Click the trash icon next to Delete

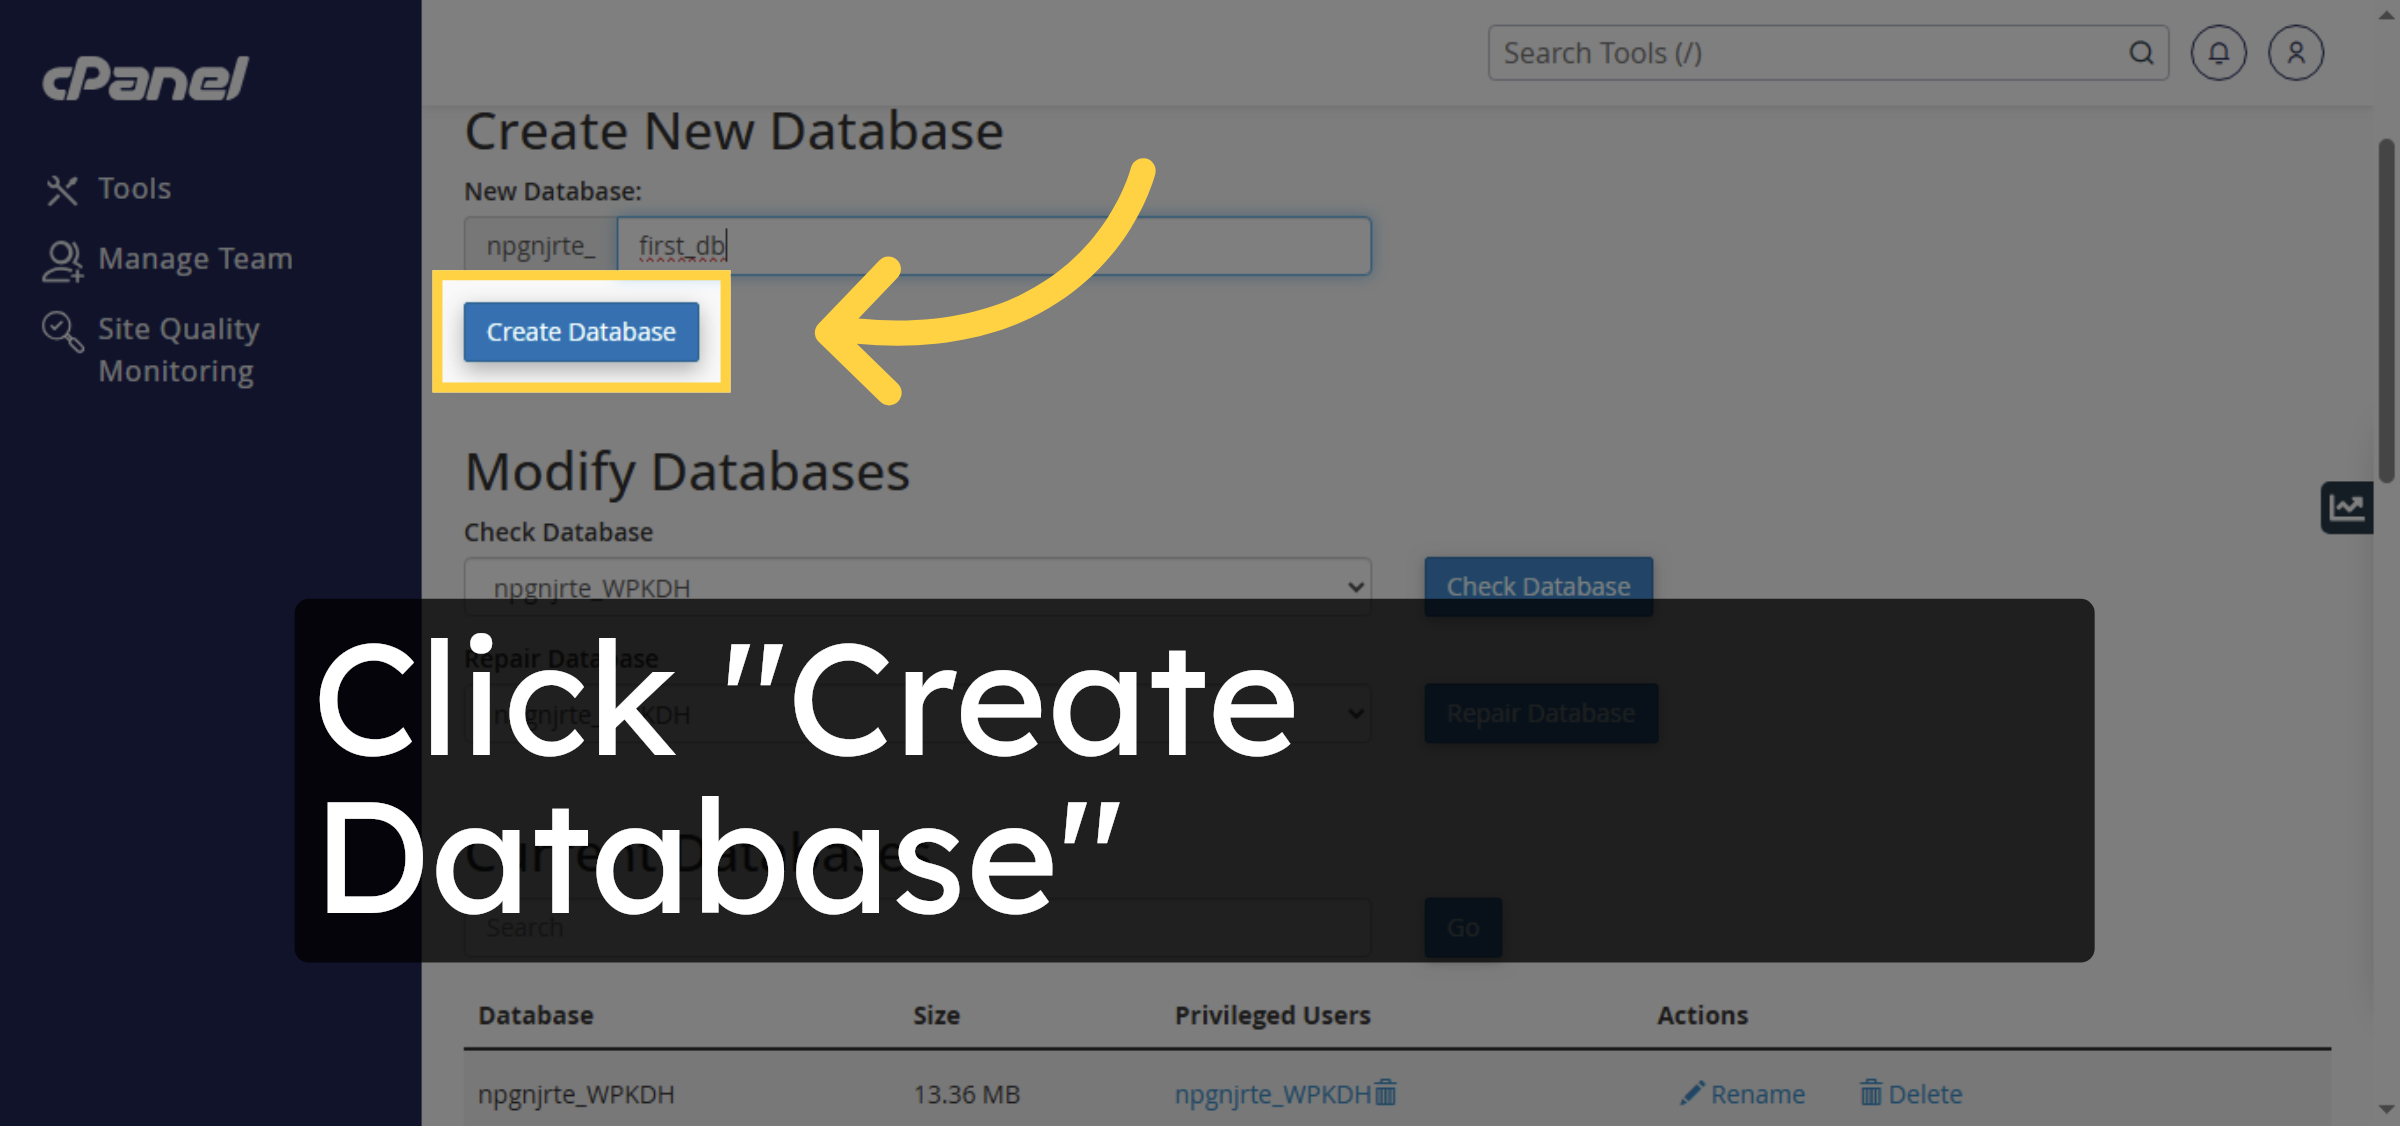1871,1093
